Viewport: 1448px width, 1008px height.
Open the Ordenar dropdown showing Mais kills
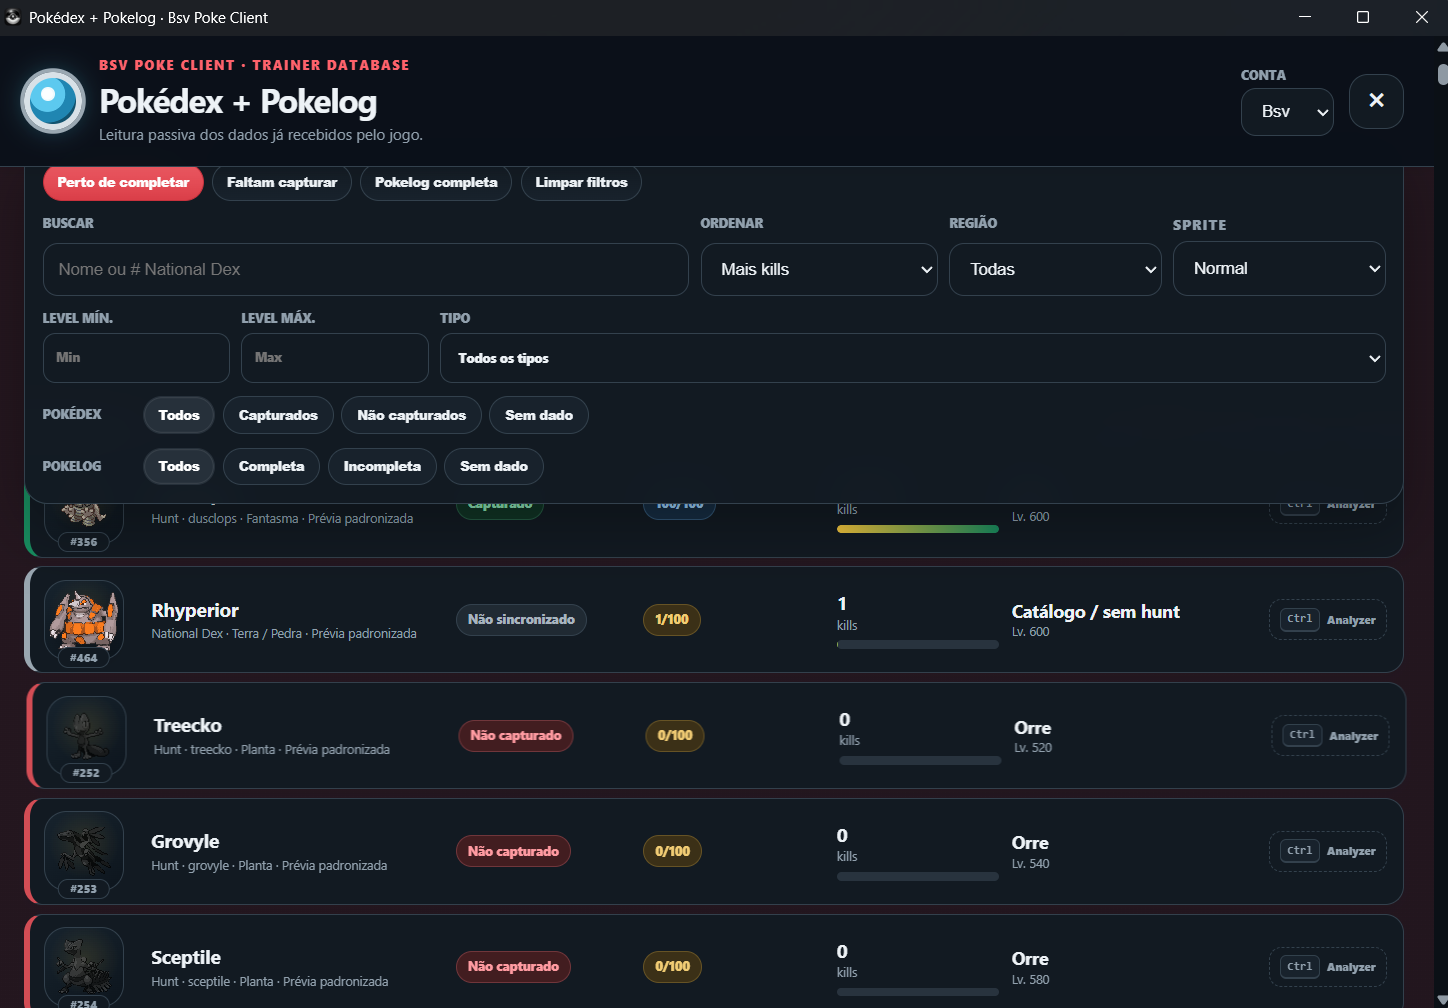pos(819,269)
